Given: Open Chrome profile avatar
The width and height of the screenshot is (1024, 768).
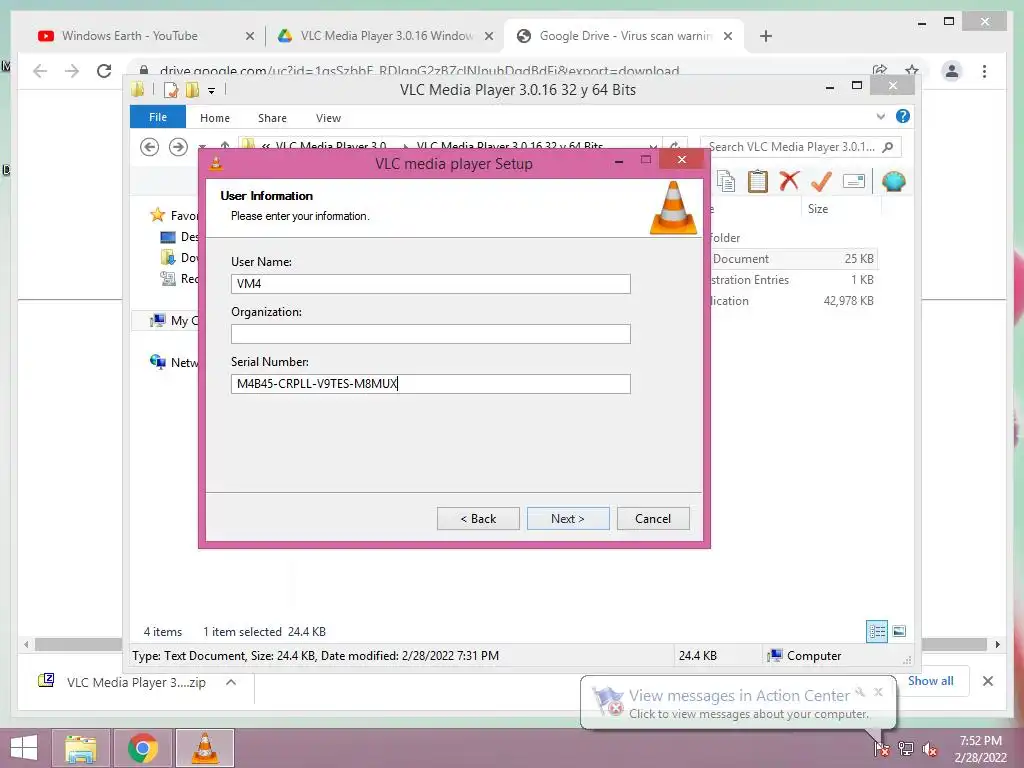Looking at the screenshot, I should (952, 71).
